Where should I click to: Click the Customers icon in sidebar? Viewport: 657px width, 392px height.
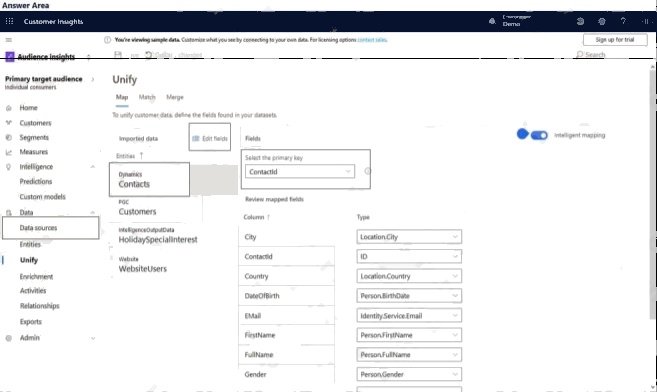point(9,123)
